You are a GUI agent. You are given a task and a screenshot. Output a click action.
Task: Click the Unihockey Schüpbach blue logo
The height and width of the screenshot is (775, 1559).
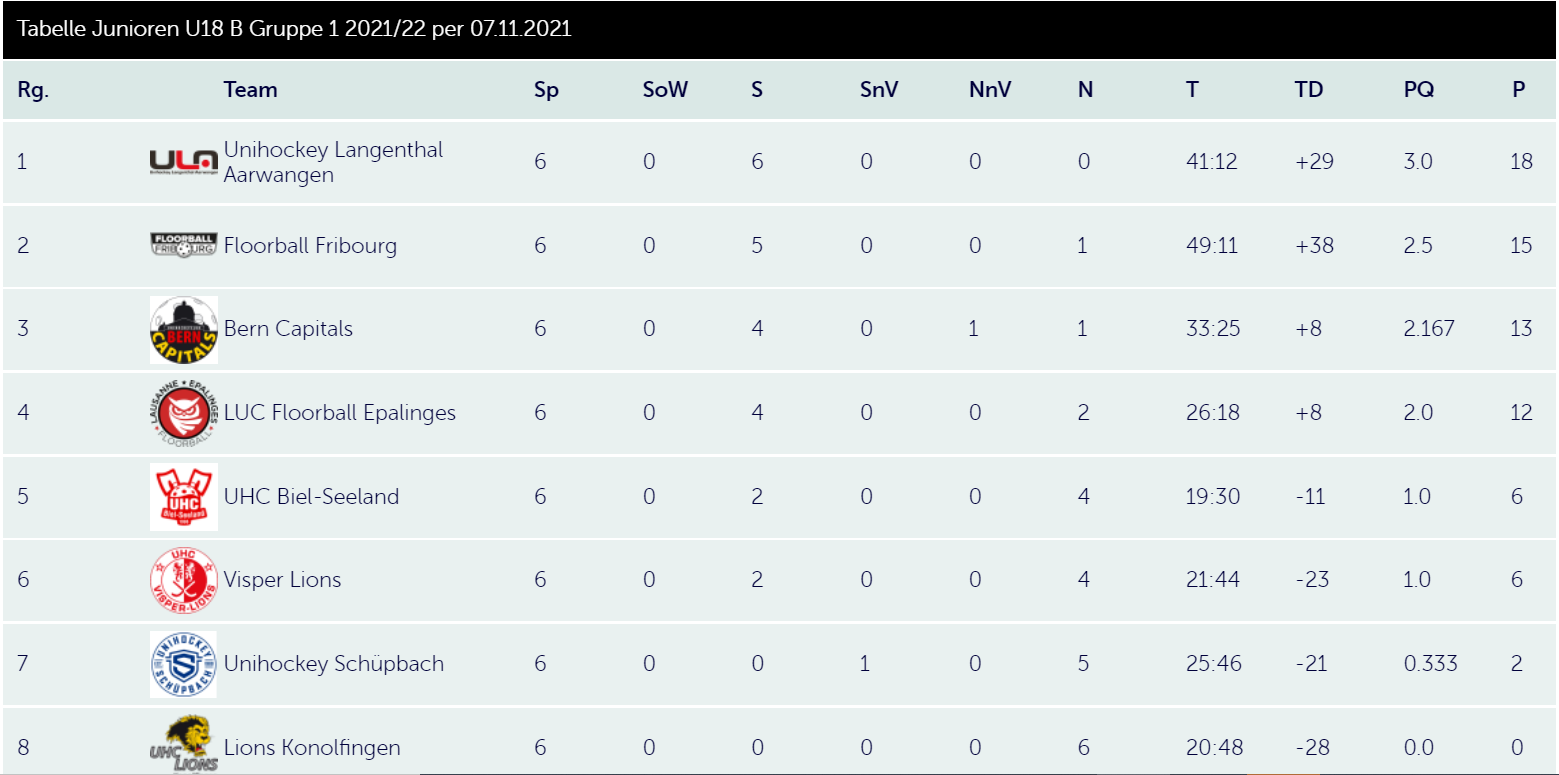tap(183, 663)
